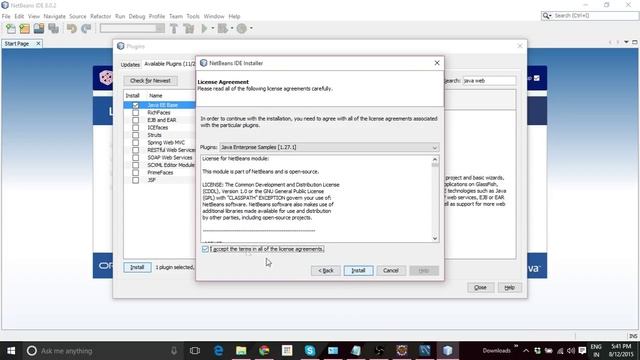Open Skype from the taskbar
Viewport: 640px width, 360px height.
click(x=310, y=351)
